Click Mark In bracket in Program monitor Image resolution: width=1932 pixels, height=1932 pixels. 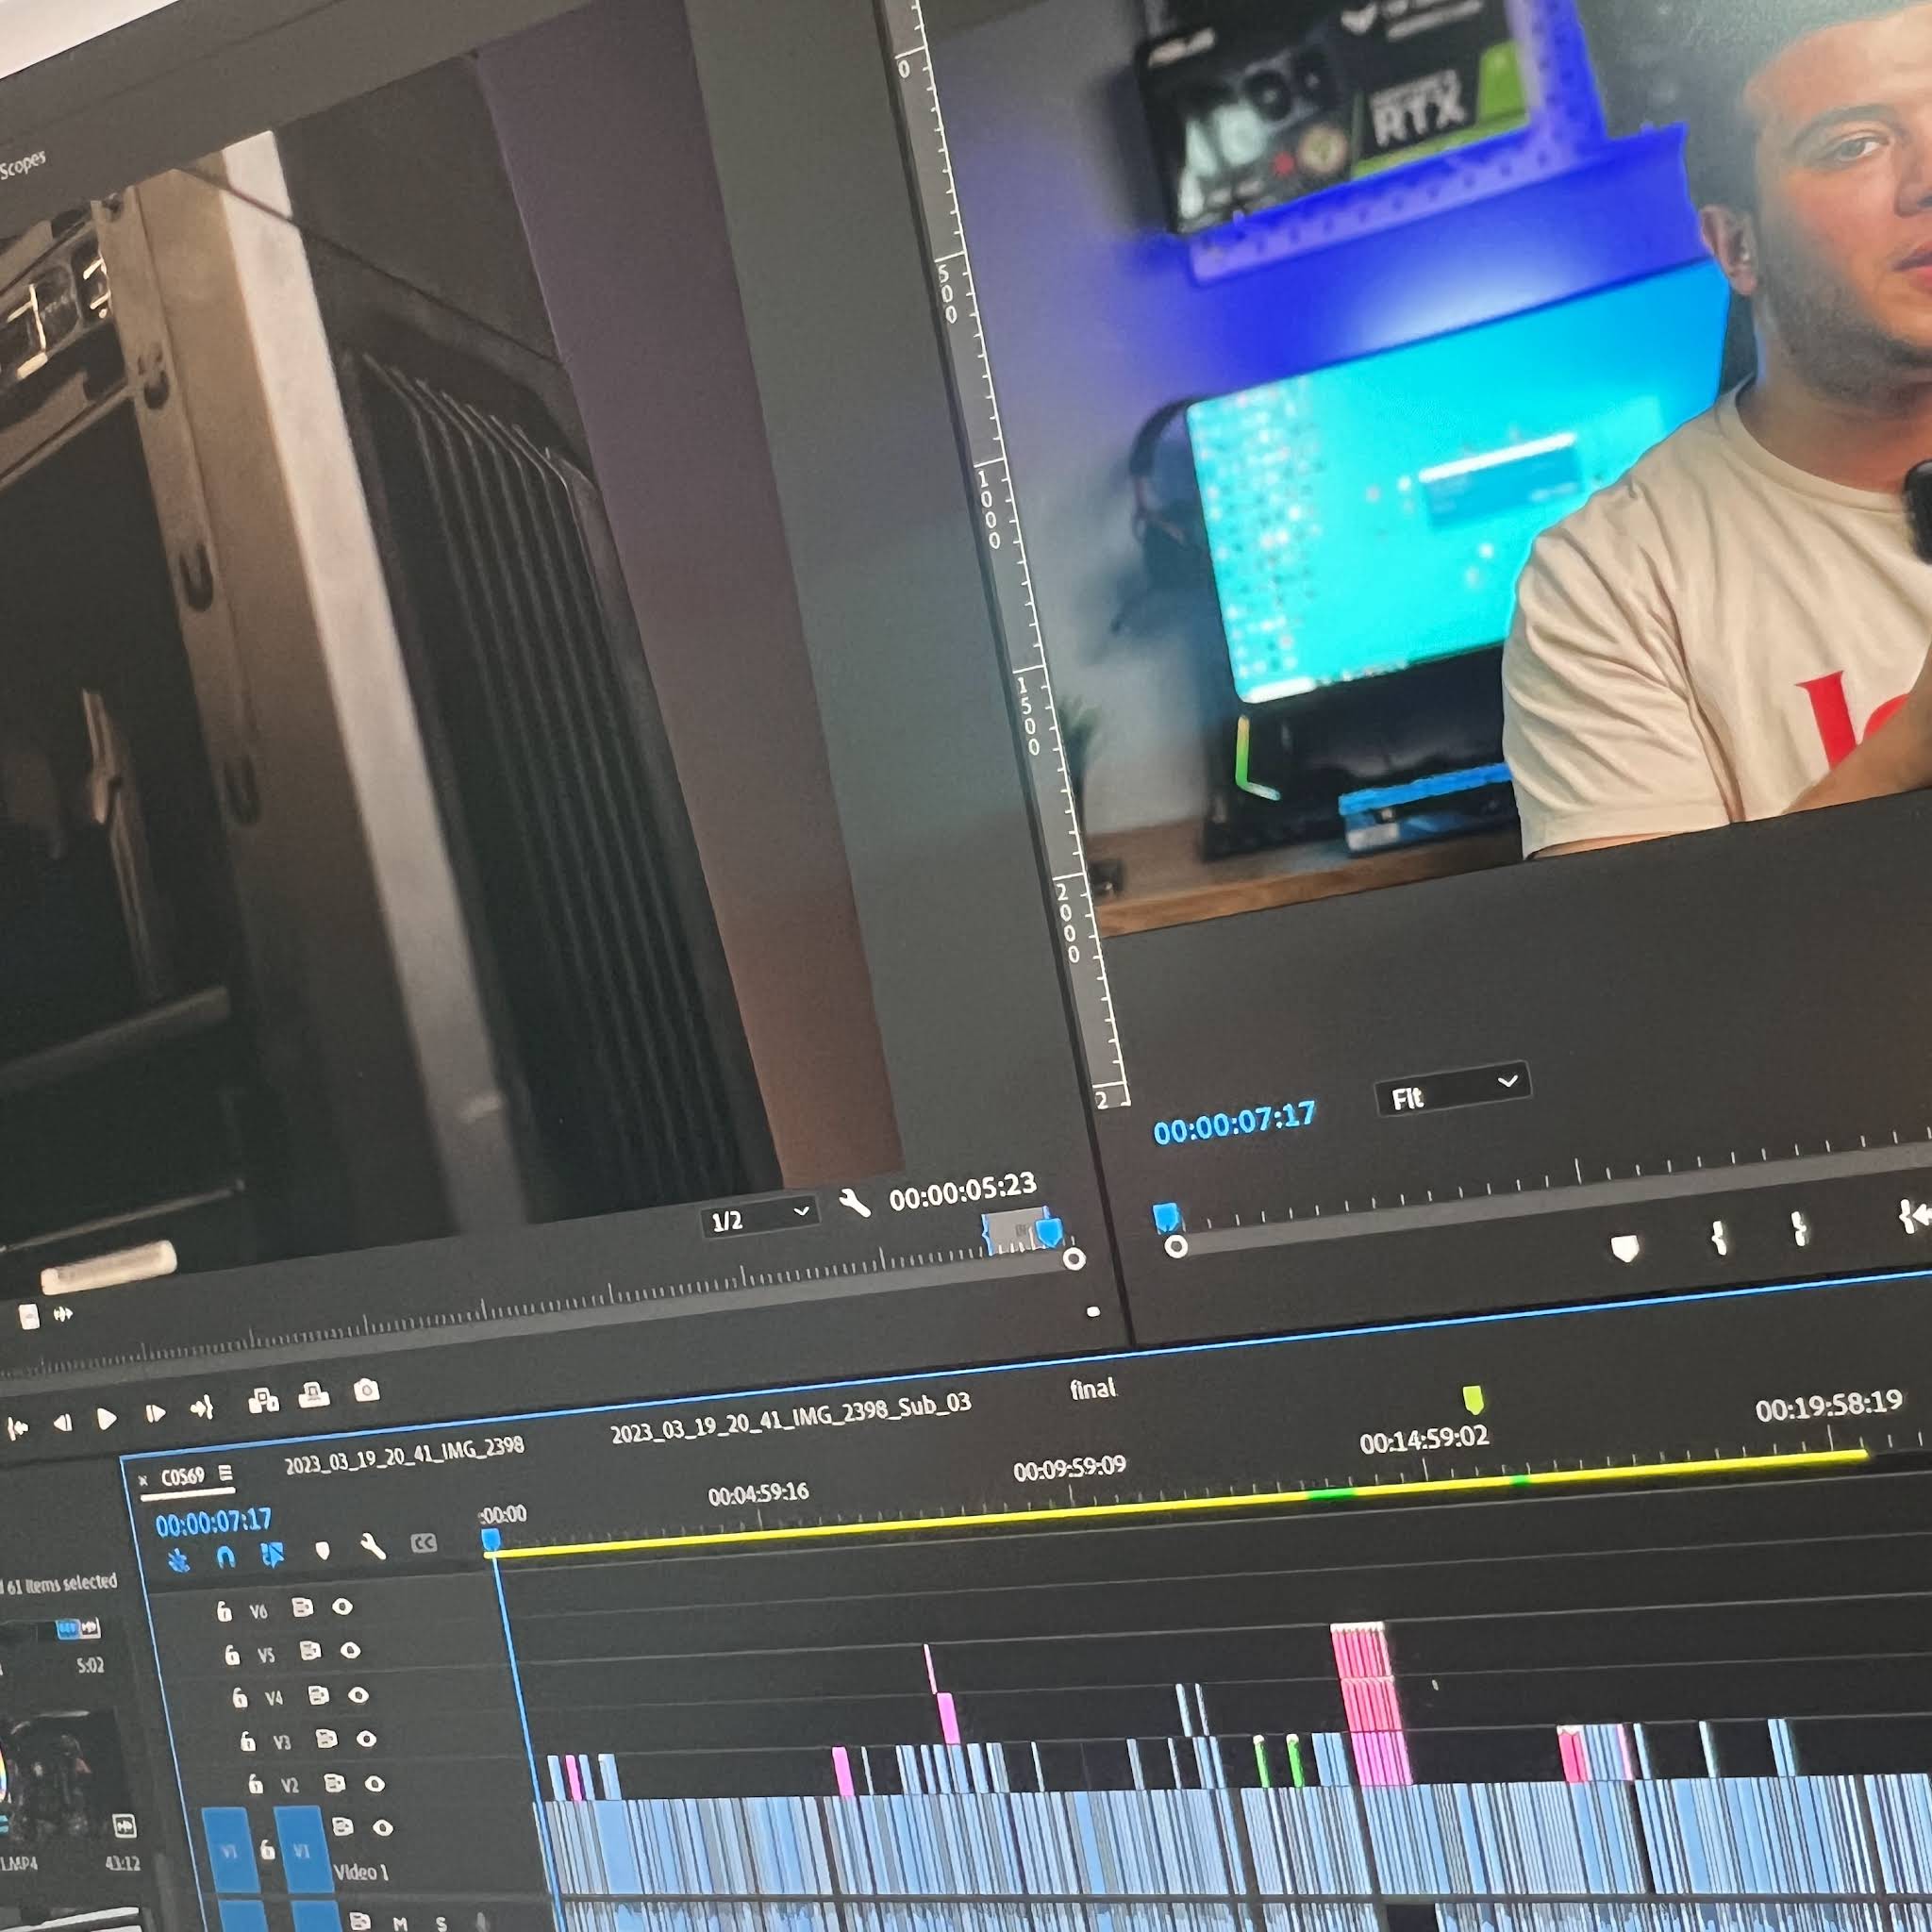(x=1719, y=1239)
